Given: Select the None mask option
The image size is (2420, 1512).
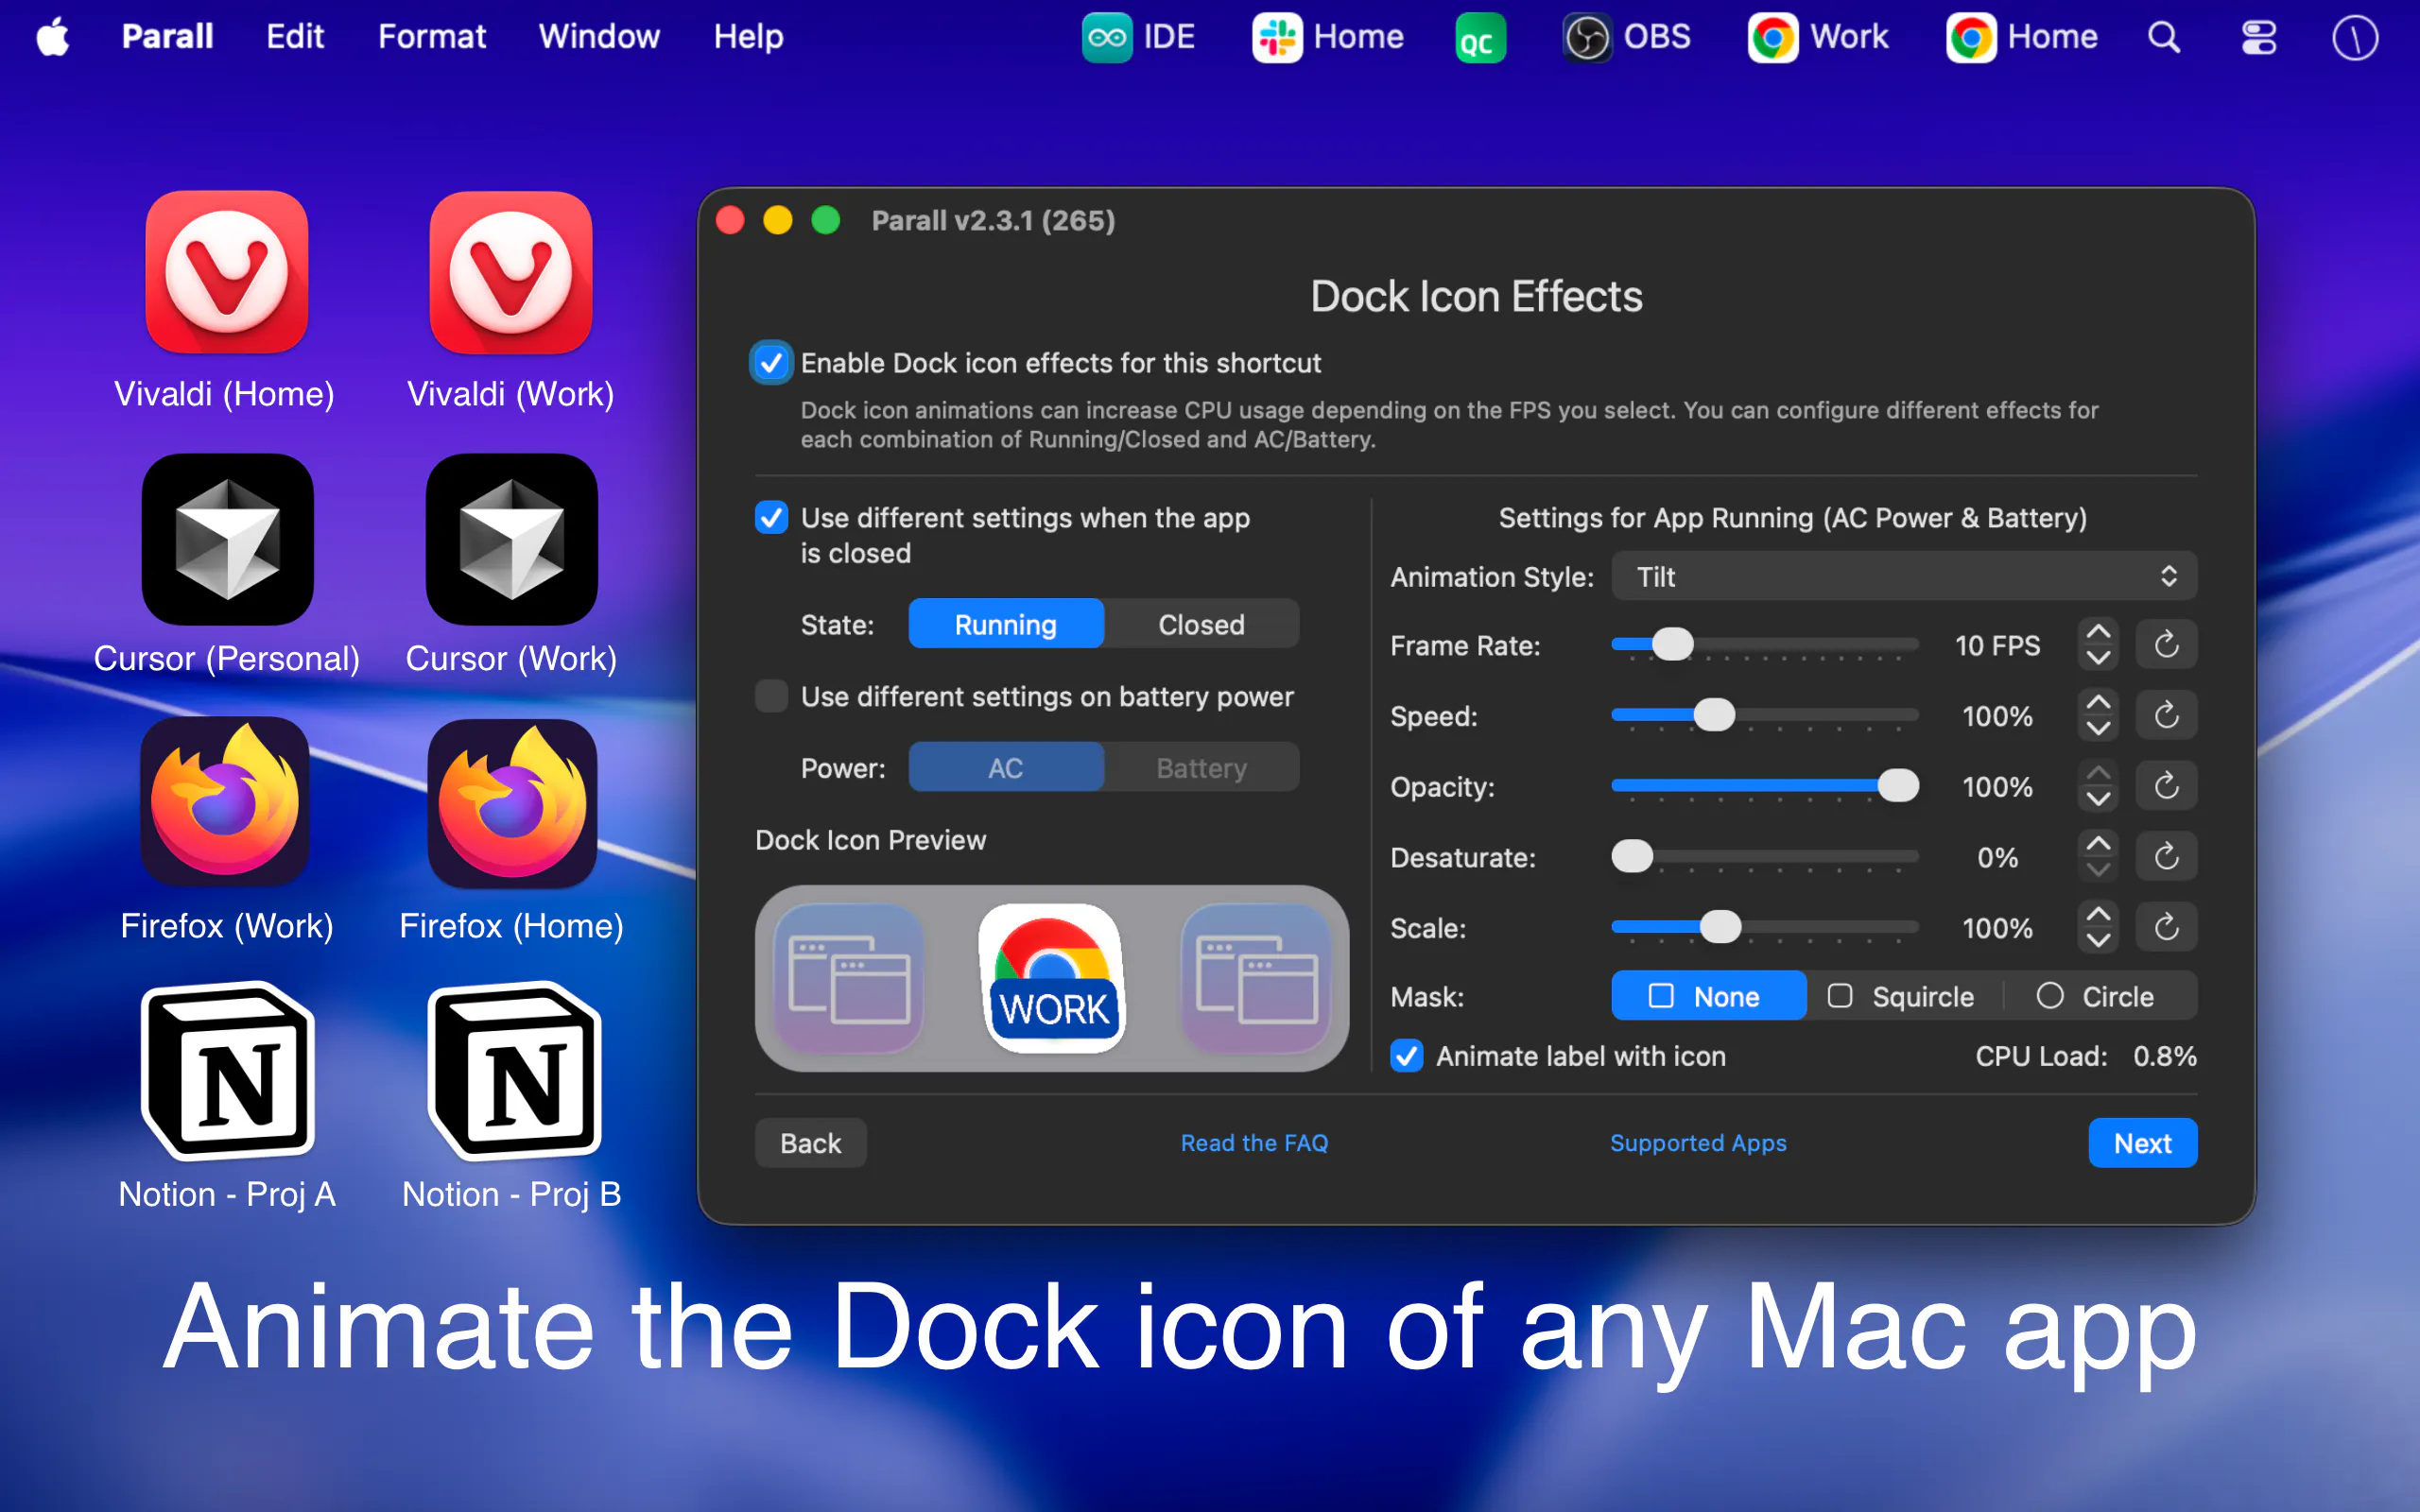Looking at the screenshot, I should 1709,996.
